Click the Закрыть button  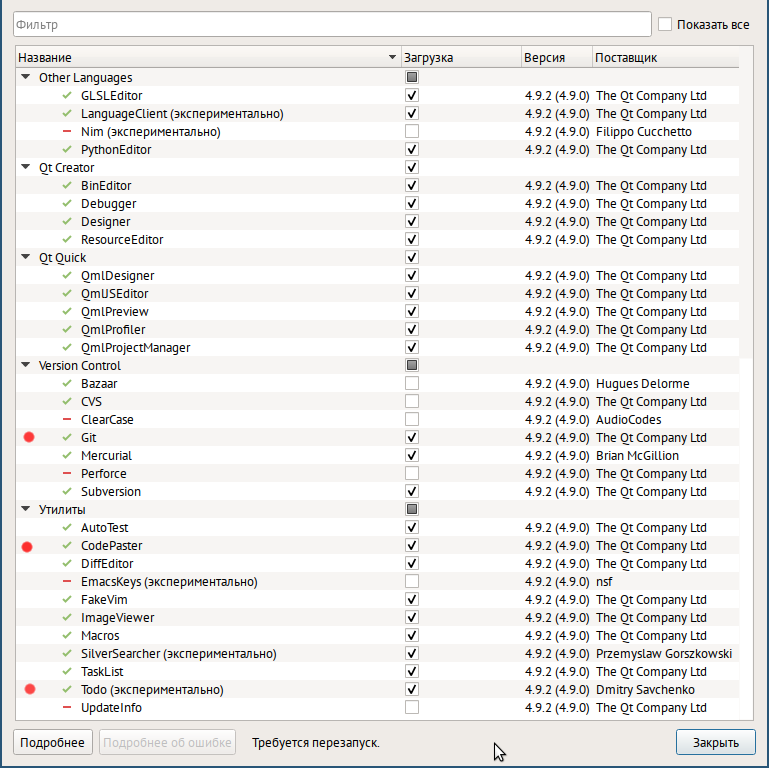(x=716, y=742)
